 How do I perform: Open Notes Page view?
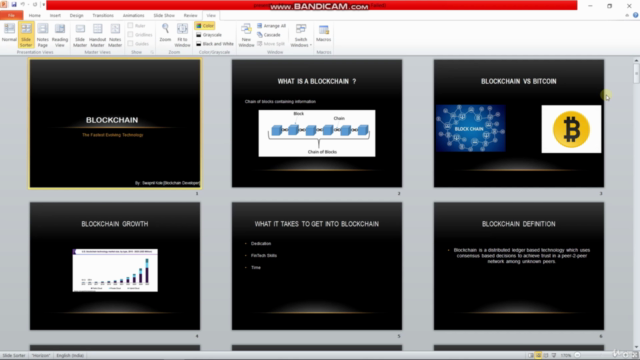point(42,35)
